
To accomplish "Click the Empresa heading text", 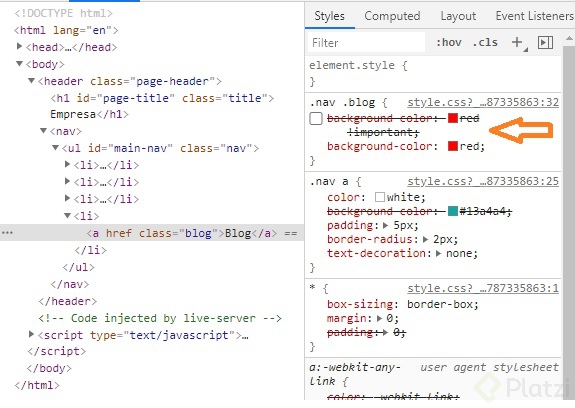I will point(73,114).
